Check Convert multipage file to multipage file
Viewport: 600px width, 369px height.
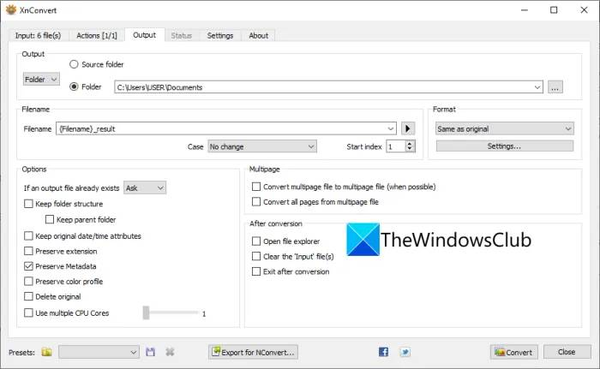tap(256, 187)
